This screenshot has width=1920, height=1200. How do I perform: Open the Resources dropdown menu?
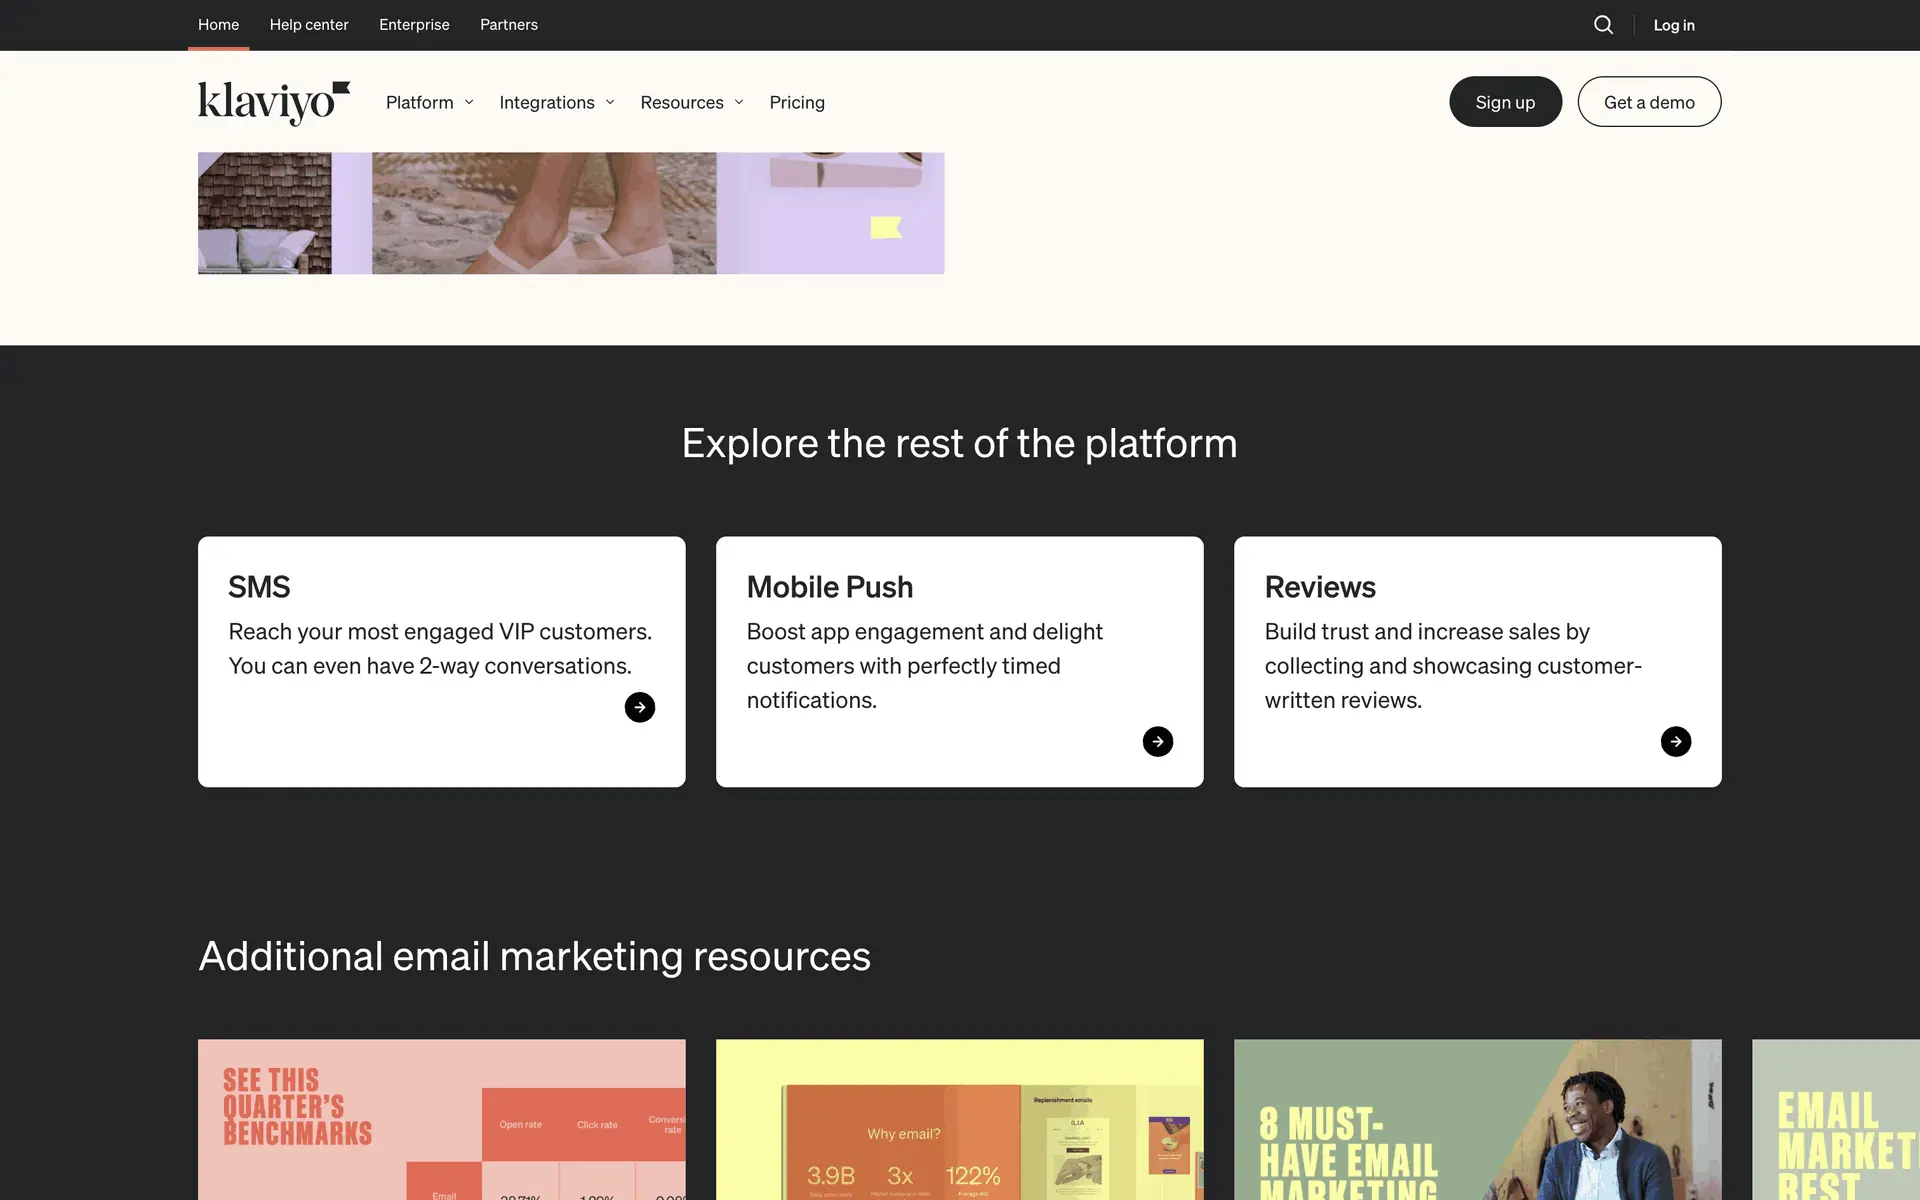click(x=691, y=102)
